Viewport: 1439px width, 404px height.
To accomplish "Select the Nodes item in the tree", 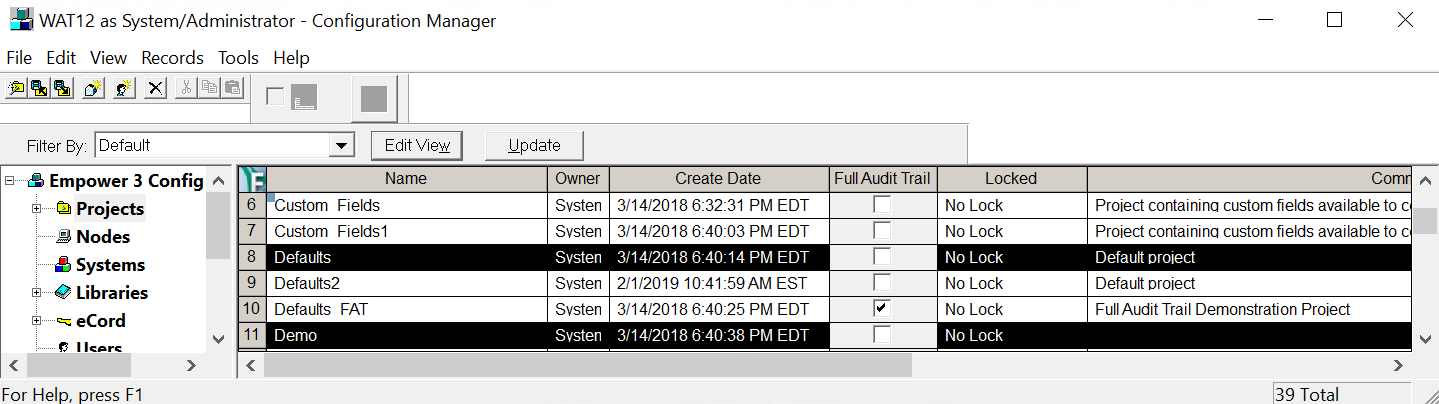I will point(103,237).
